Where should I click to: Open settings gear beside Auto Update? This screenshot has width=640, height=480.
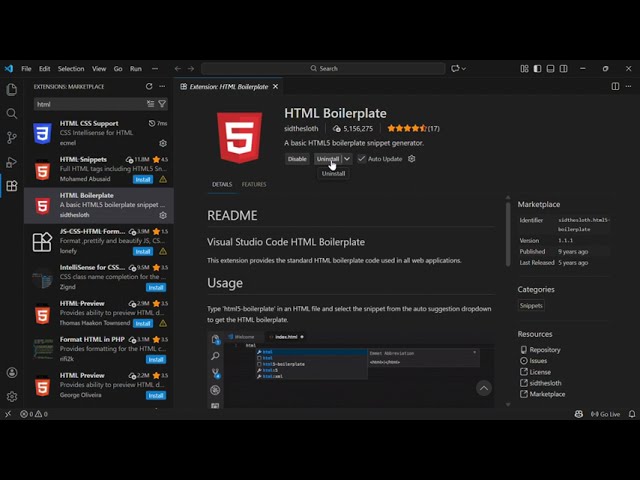[411, 159]
